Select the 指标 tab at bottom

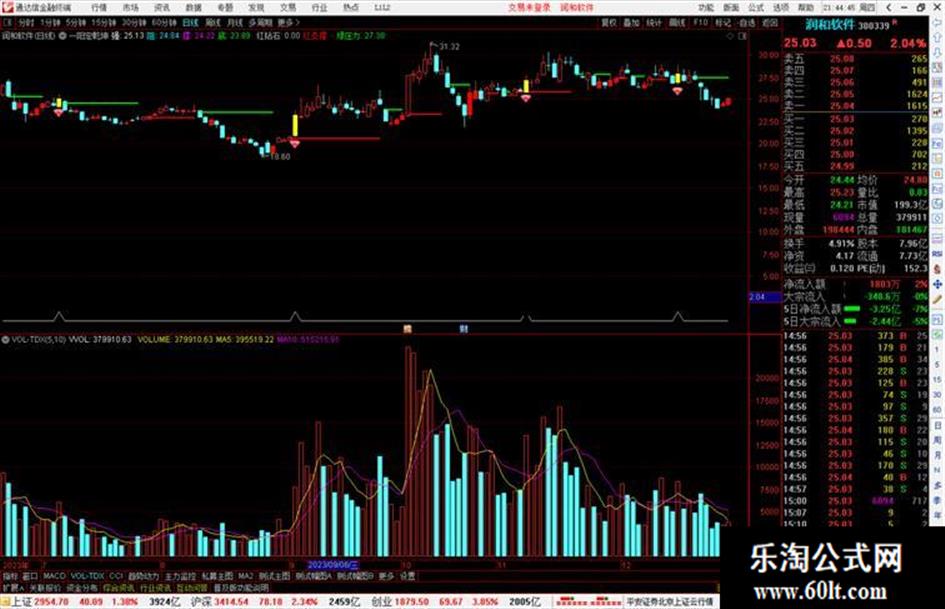(x=10, y=576)
